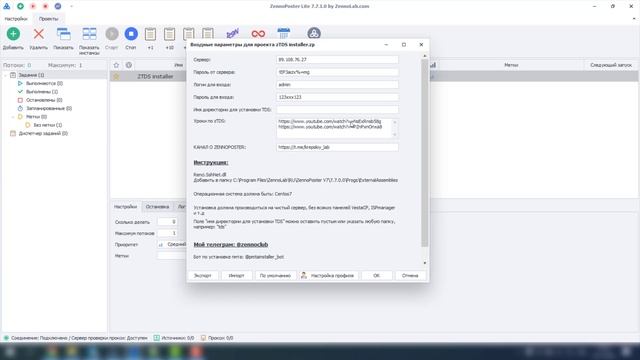640x360 pixels.
Task: Click the Метки column header
Action: pyautogui.click(x=511, y=65)
